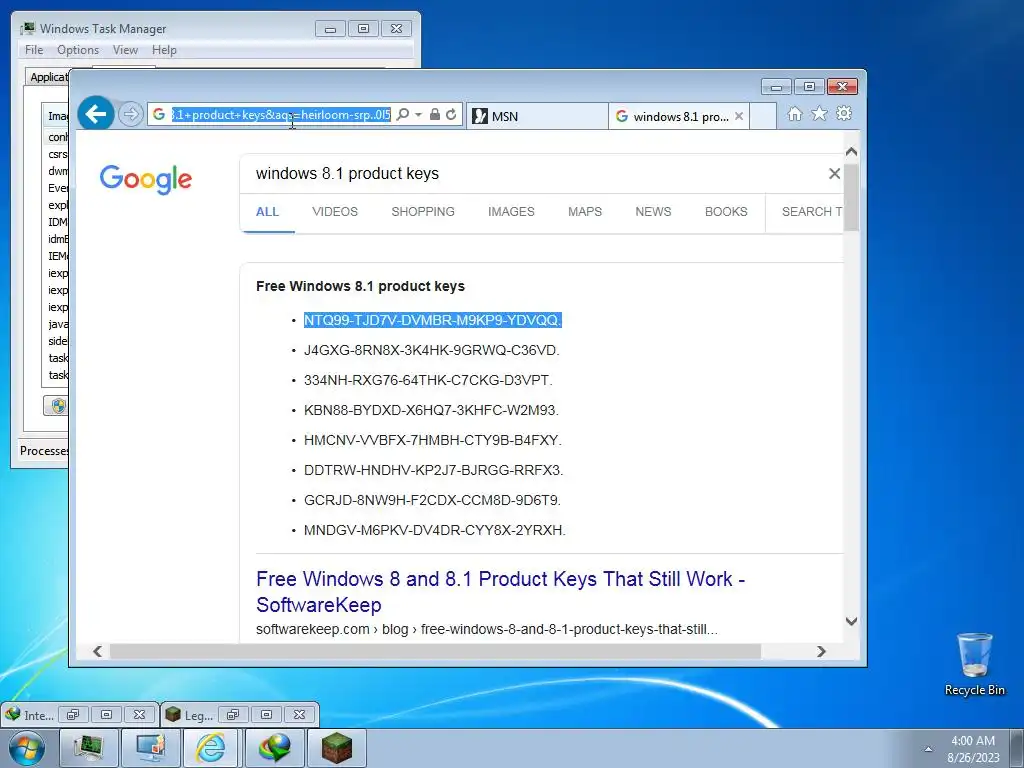Open Internet Download Manager taskbar icon

point(274,748)
